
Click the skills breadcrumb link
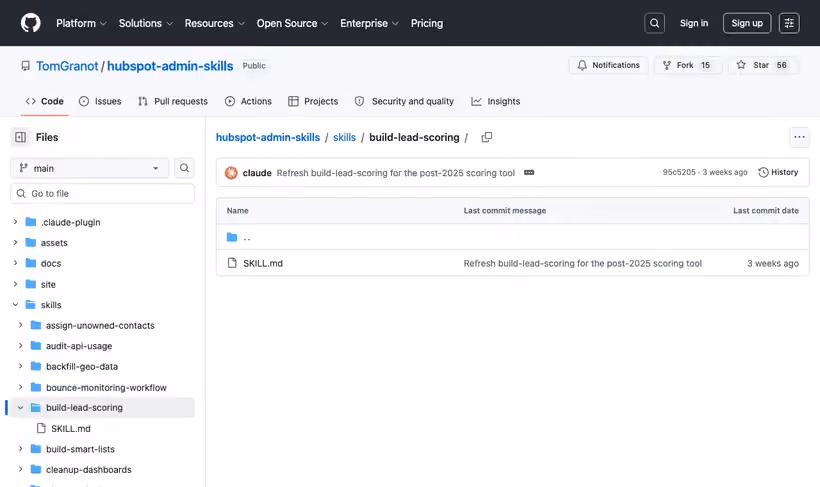click(344, 137)
